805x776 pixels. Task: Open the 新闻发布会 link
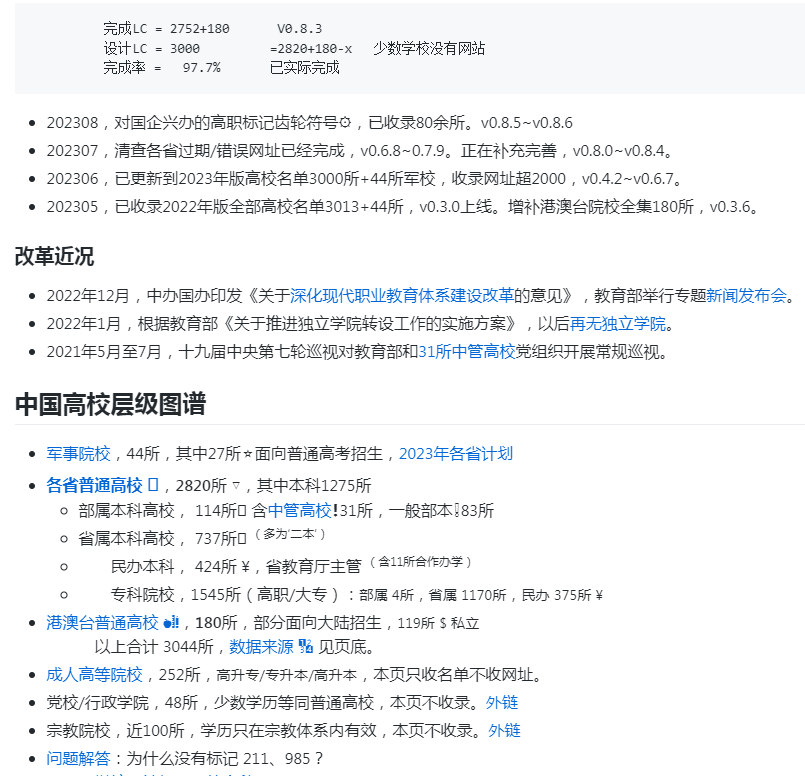tap(746, 295)
